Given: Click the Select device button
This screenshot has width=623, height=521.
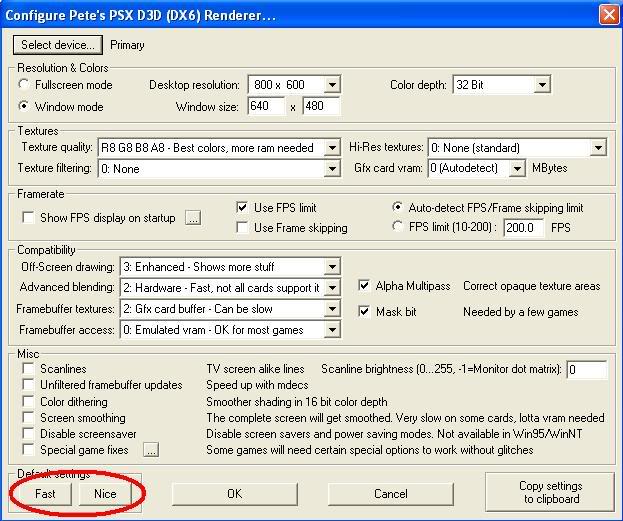Looking at the screenshot, I should click(x=58, y=45).
